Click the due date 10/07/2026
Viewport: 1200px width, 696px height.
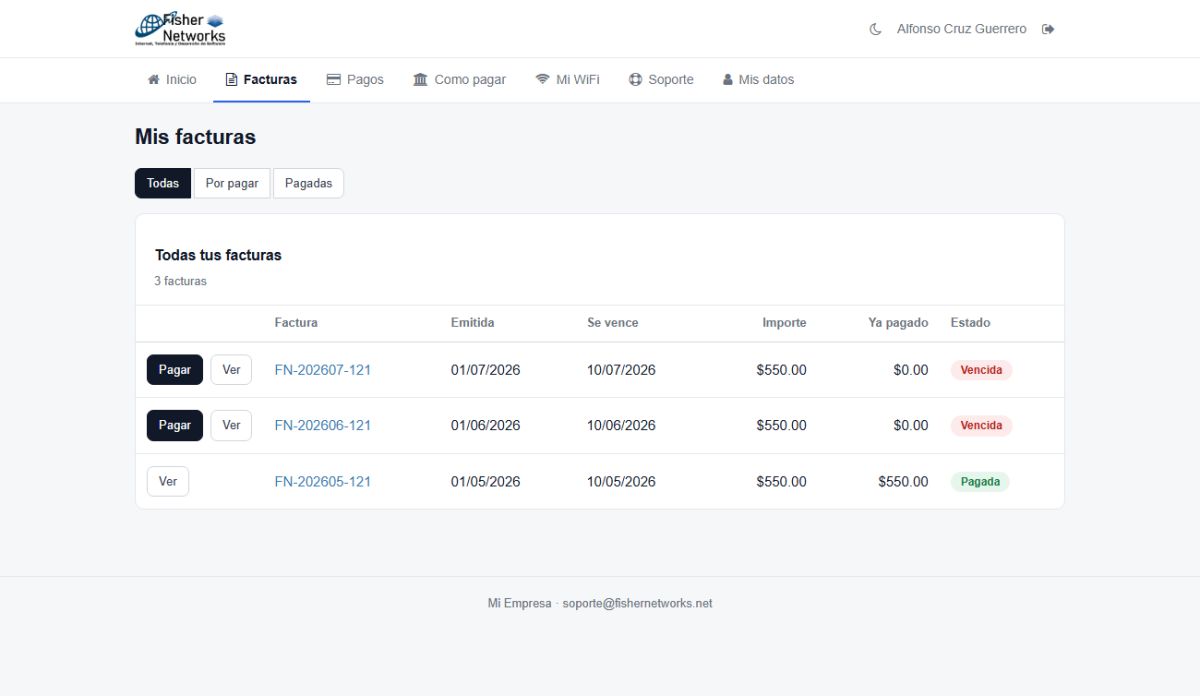pos(621,370)
